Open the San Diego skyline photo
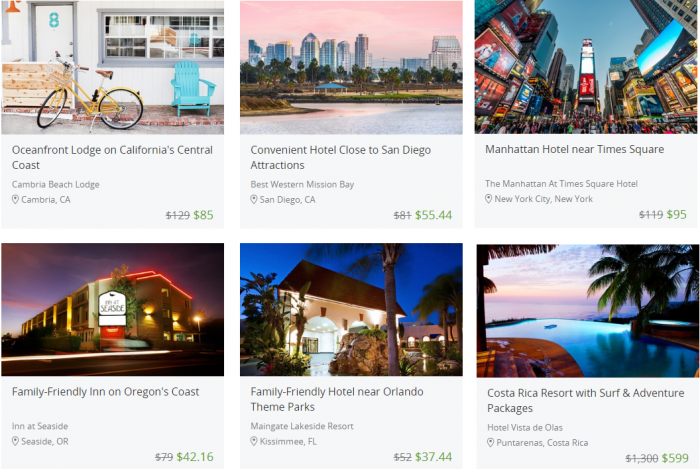 [x=351, y=67]
